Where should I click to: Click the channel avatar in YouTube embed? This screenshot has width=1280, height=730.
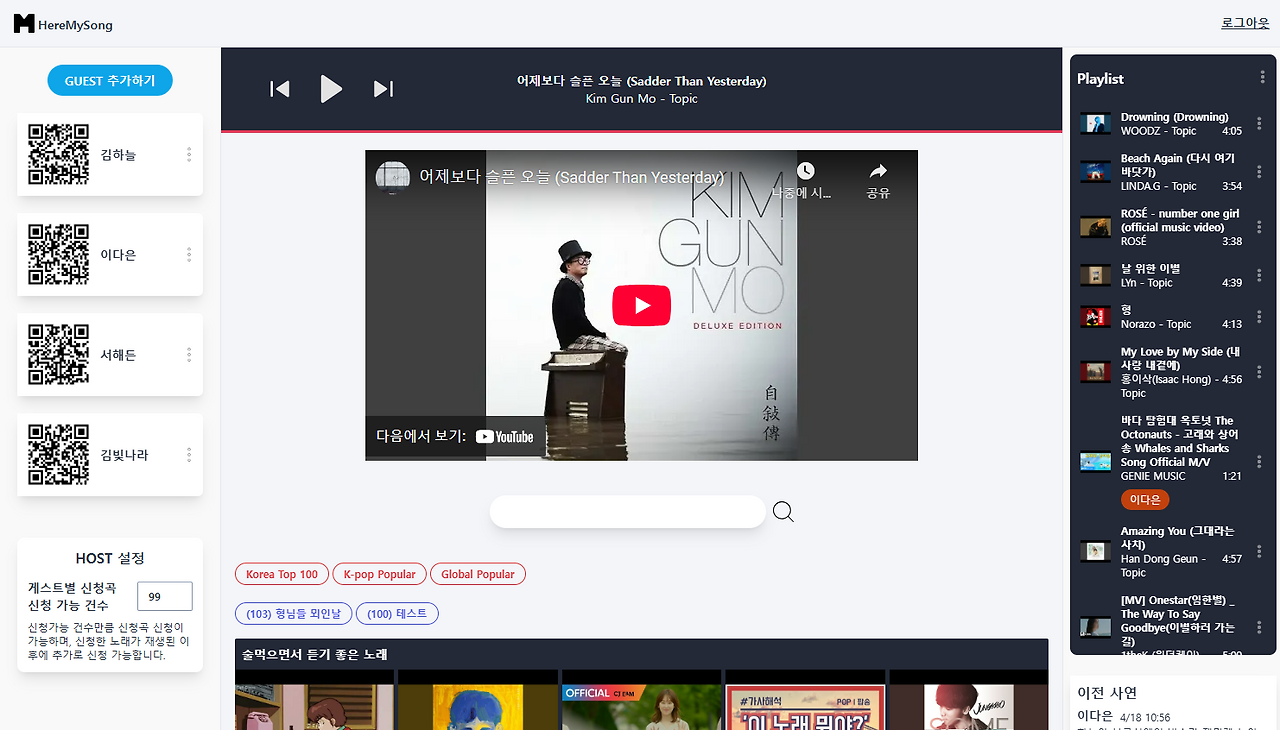[x=392, y=177]
